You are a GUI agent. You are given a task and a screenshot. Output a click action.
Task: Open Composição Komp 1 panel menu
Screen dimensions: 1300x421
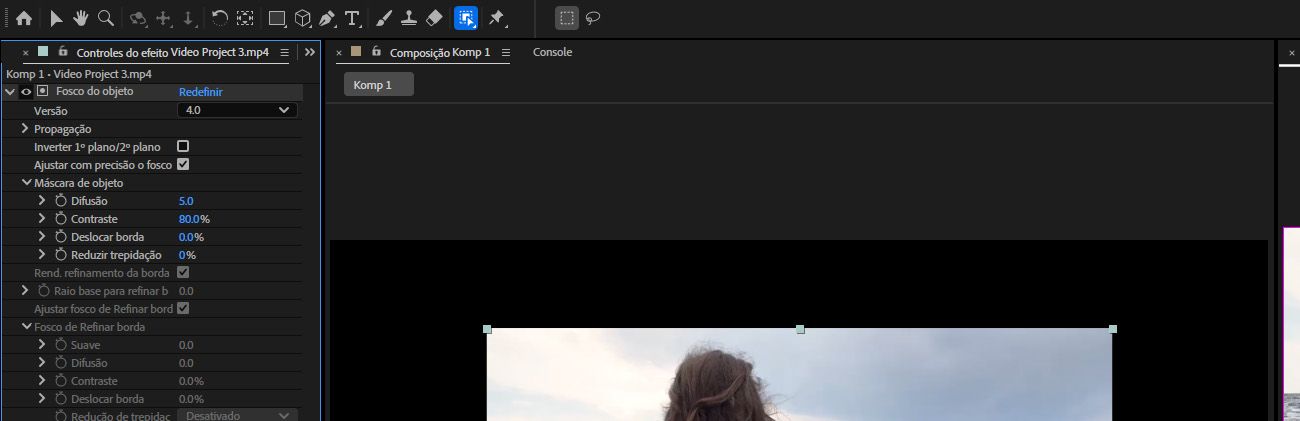505,52
